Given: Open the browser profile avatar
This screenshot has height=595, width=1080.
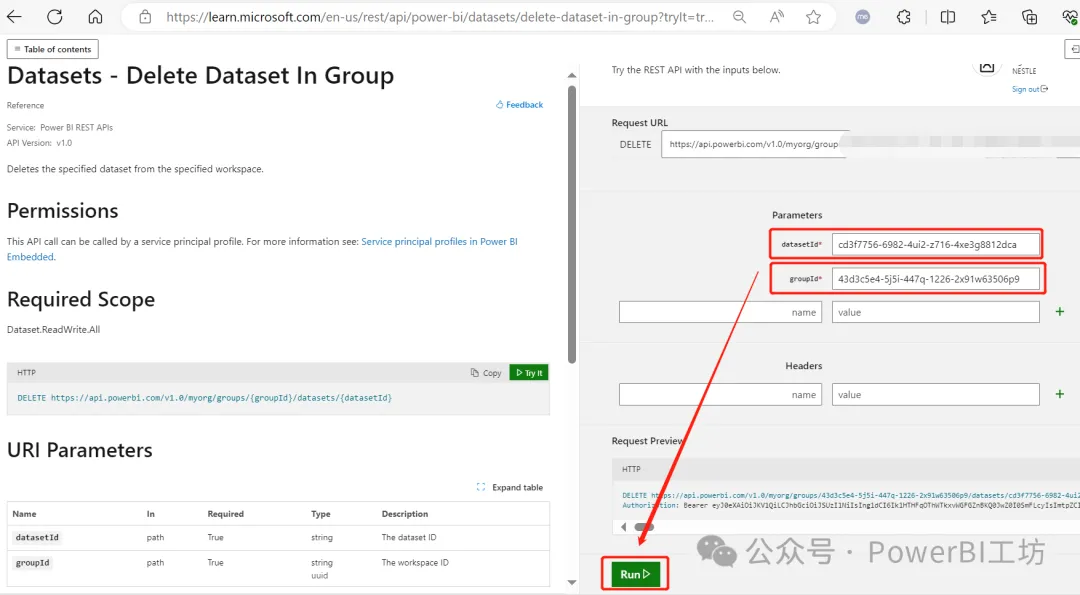Looking at the screenshot, I should point(862,17).
